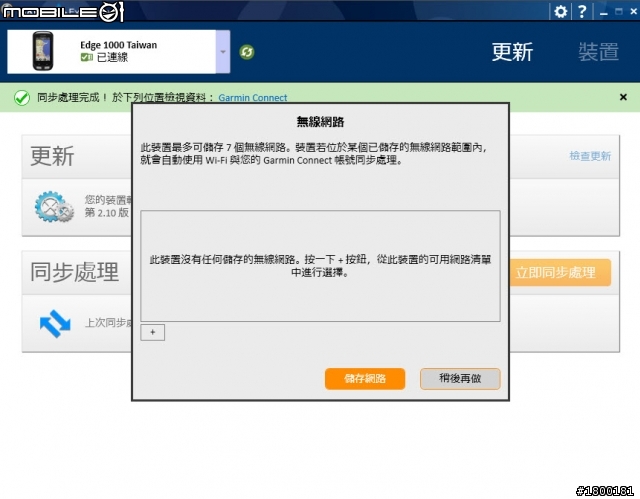Select the Edge 1000 device thumbnail
This screenshot has height=499, width=640.
point(43,51)
